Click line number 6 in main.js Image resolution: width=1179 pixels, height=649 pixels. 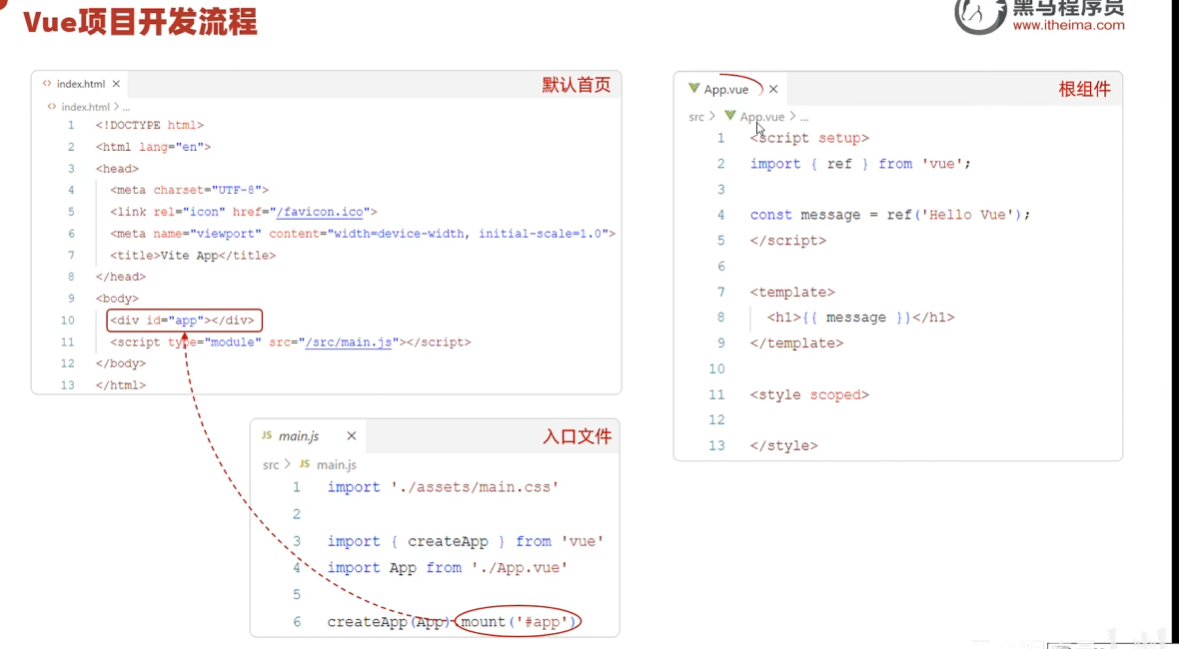click(296, 622)
